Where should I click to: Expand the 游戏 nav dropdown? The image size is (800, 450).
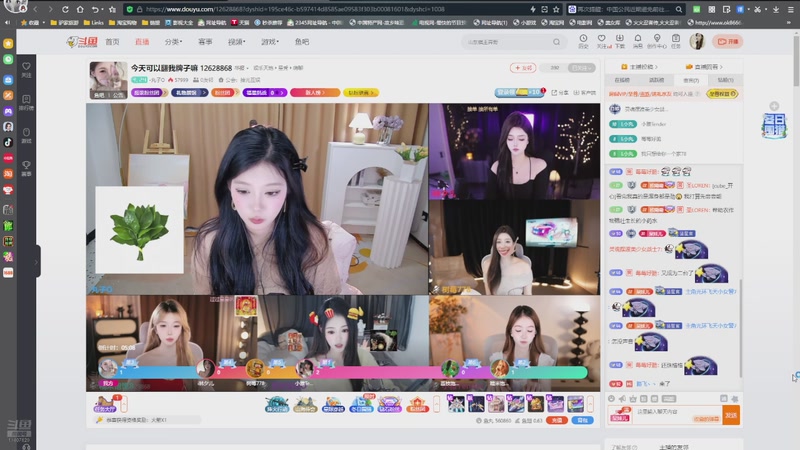pyautogui.click(x=270, y=42)
